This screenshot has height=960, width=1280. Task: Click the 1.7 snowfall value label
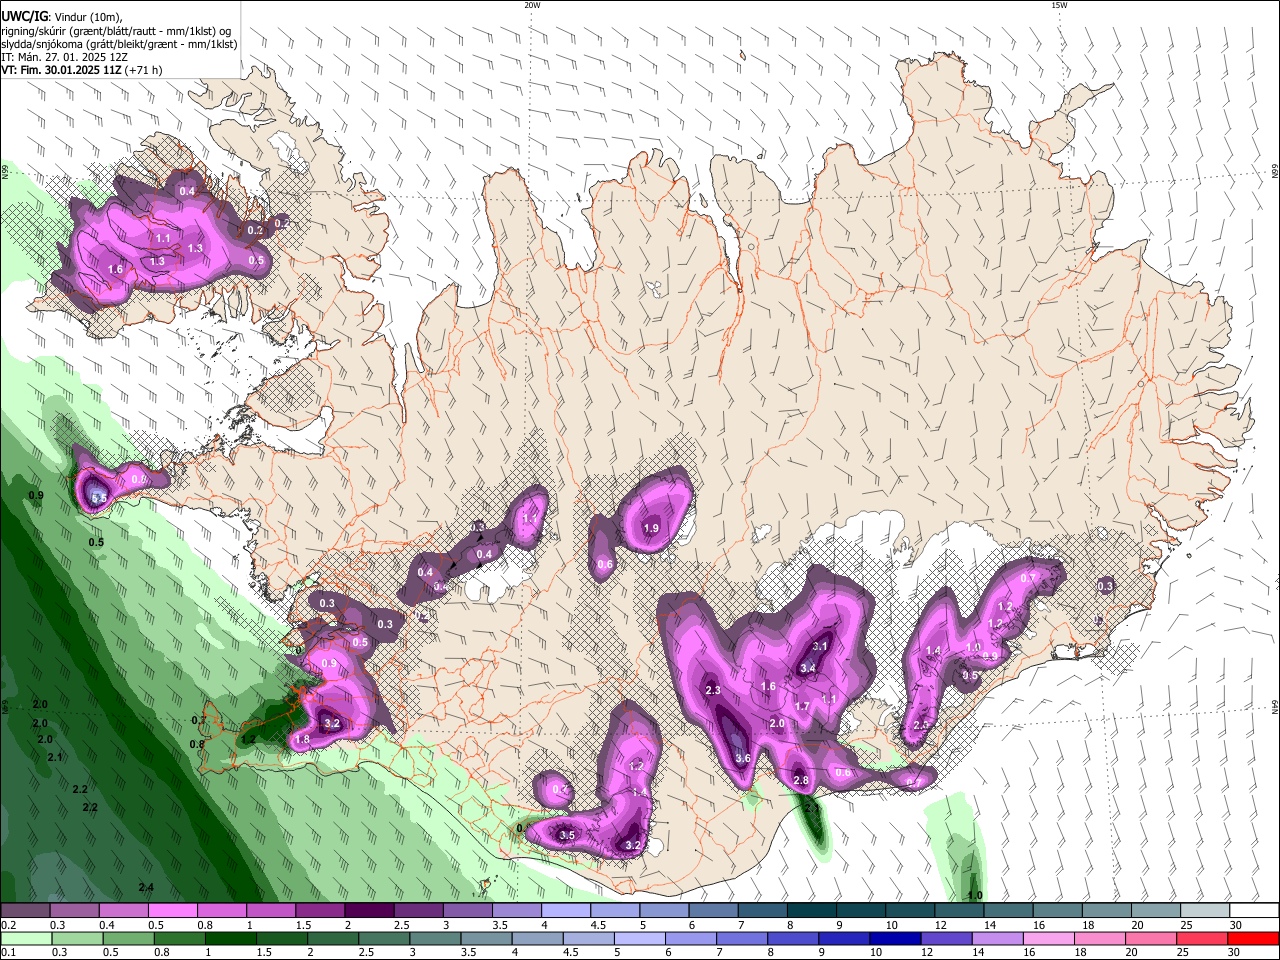802,706
